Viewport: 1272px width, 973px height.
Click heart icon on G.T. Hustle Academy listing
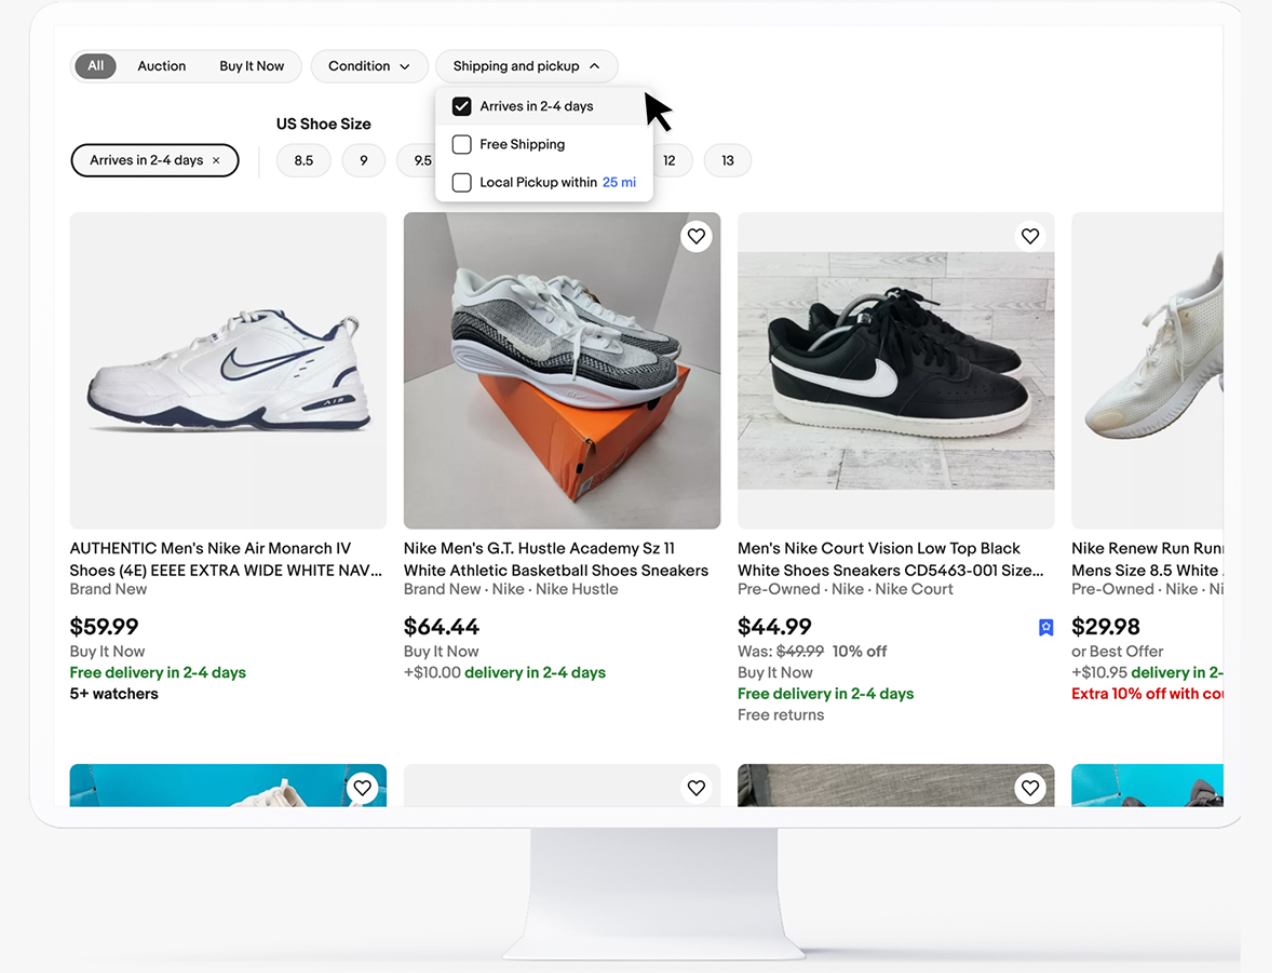[x=696, y=237]
